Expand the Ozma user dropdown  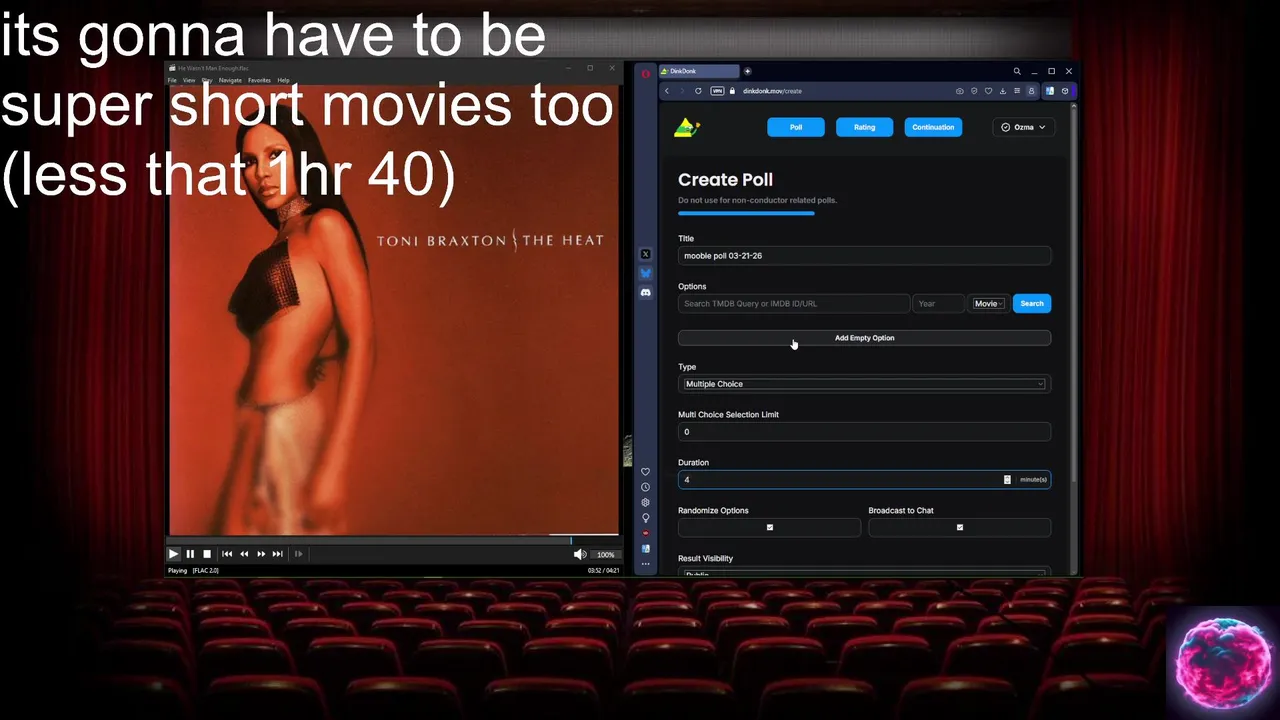[1023, 127]
